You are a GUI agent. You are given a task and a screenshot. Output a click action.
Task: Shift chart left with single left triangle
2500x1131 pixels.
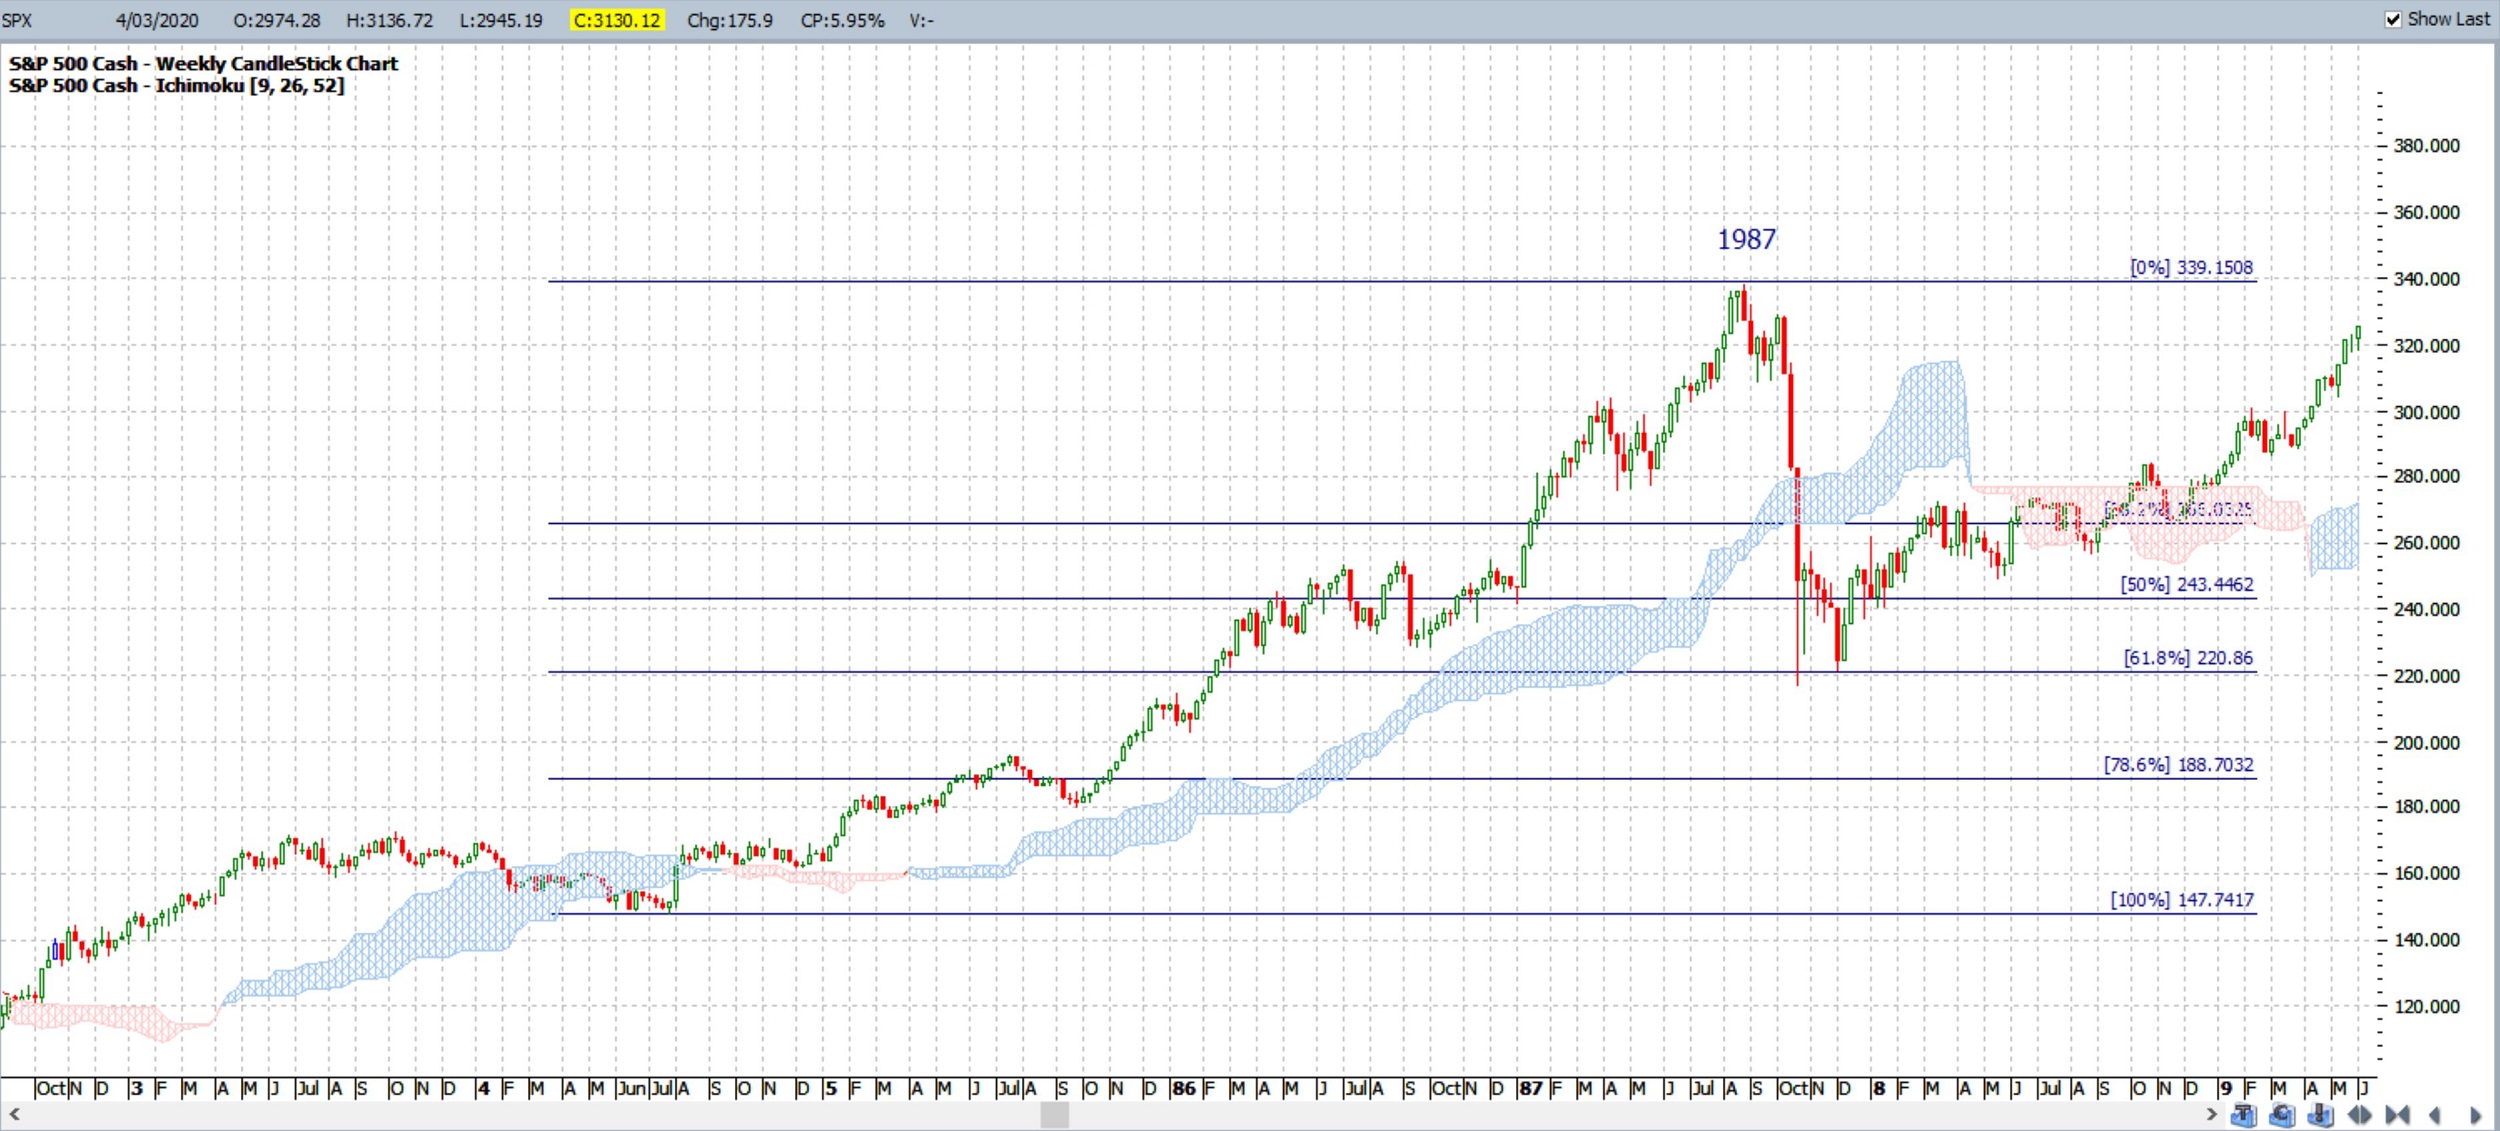[2434, 1115]
